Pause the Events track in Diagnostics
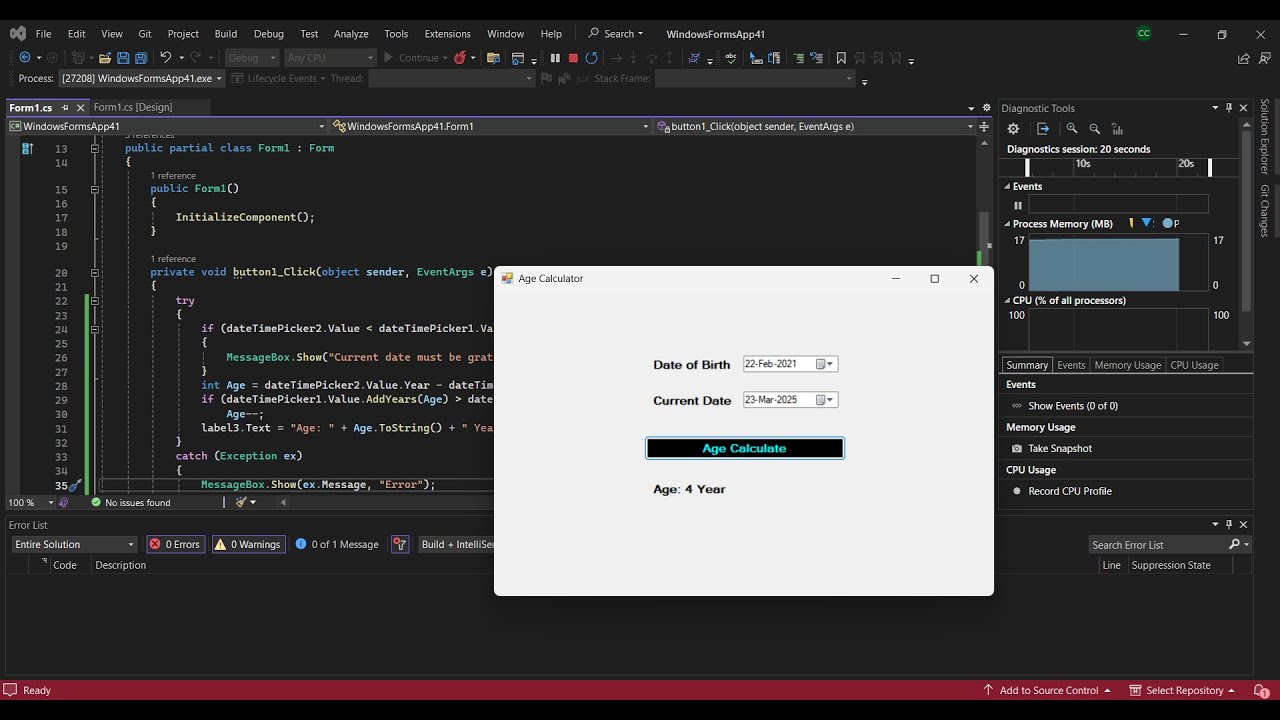Image resolution: width=1280 pixels, height=720 pixels. pos(1018,206)
